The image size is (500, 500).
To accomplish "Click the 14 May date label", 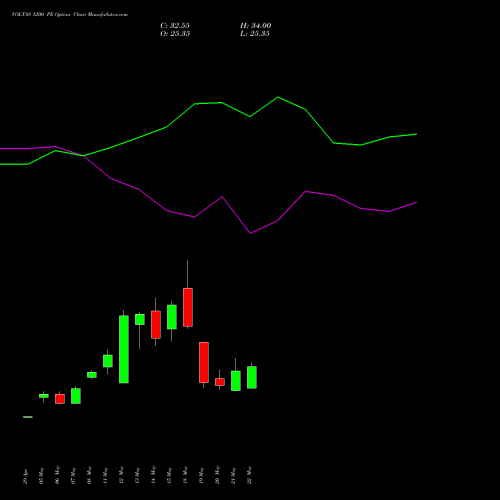I will tap(153, 475).
